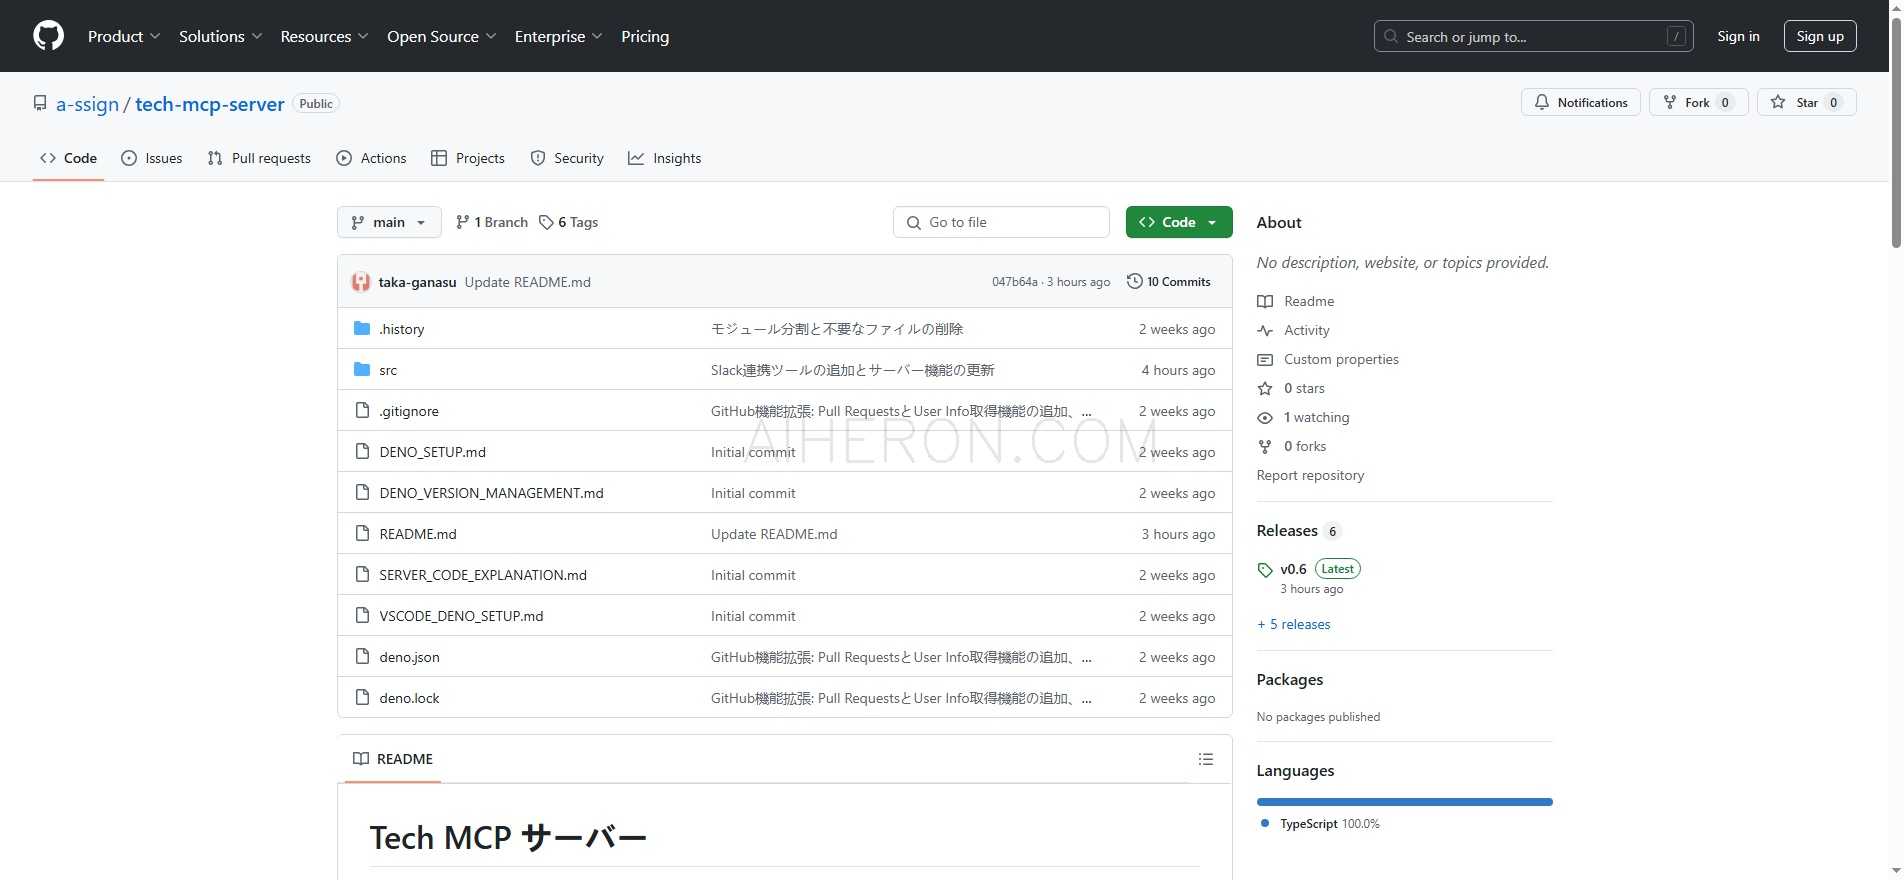Open the README outline list icon
Viewport: 1904px width, 880px height.
(1206, 759)
